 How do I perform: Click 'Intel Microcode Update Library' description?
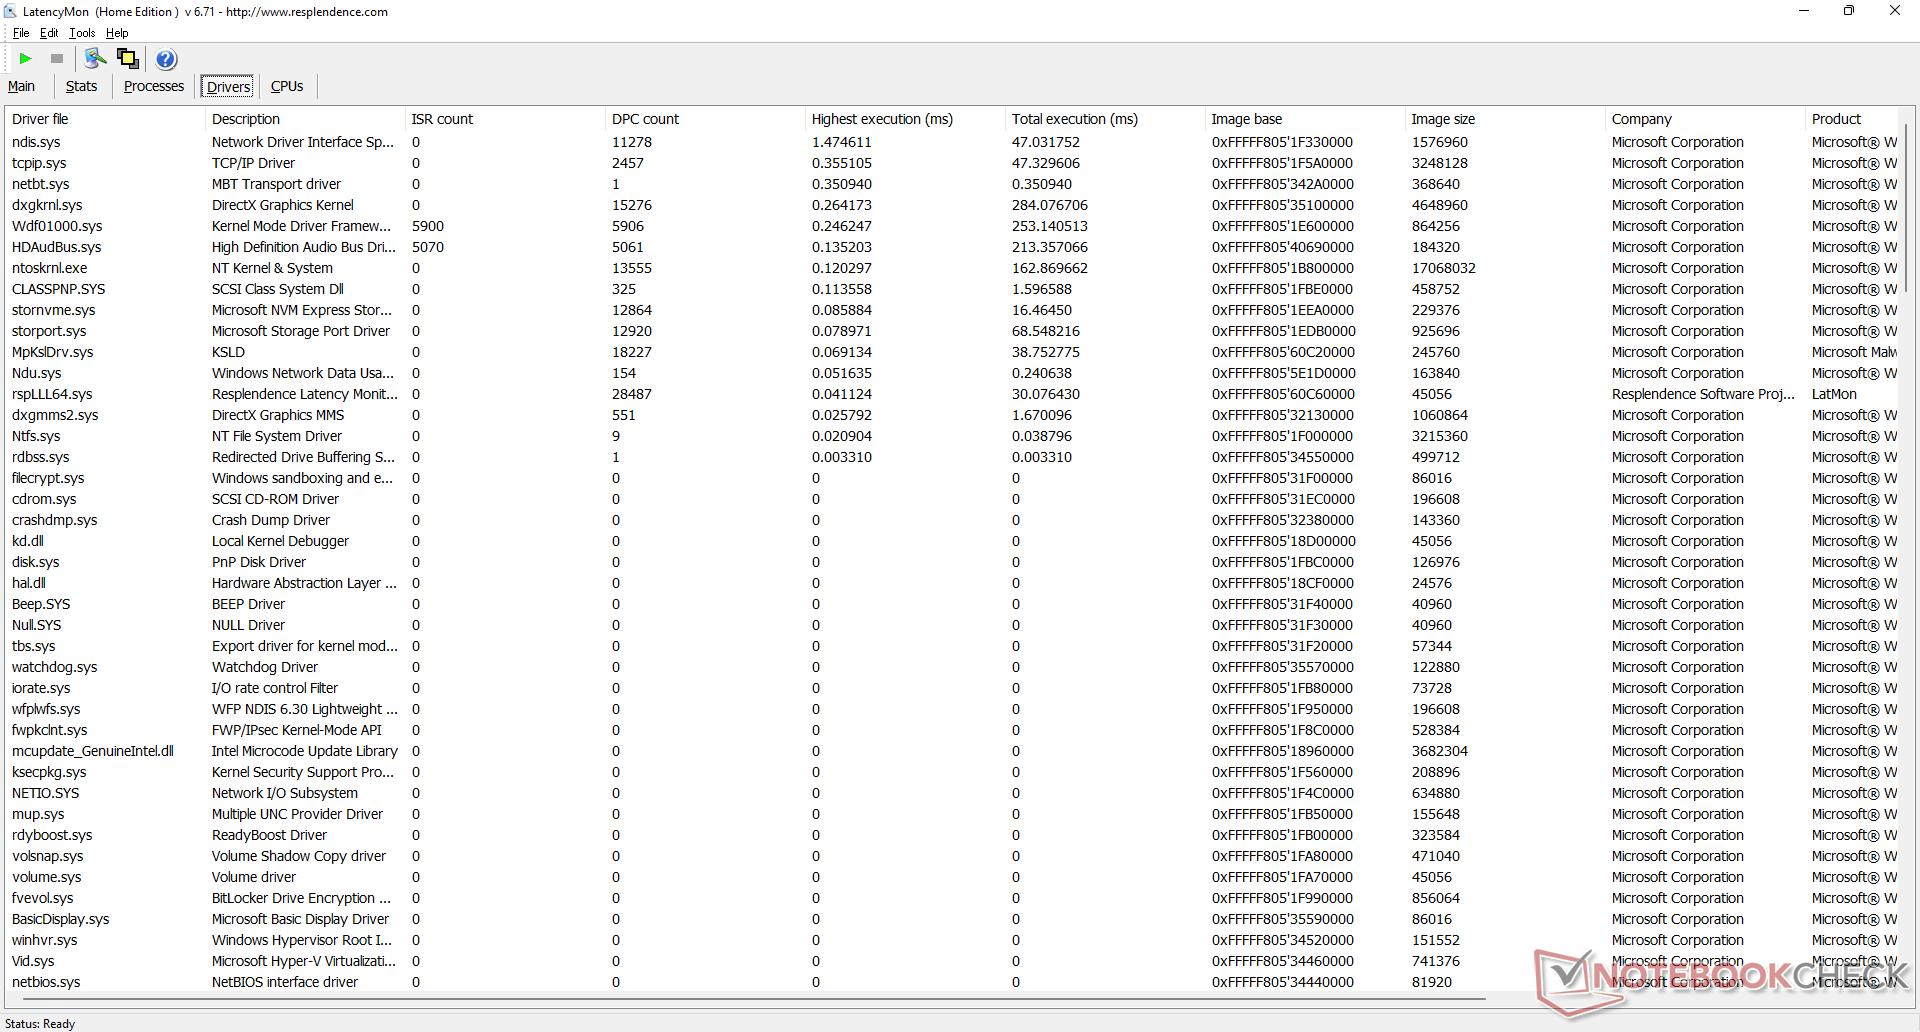(x=305, y=751)
